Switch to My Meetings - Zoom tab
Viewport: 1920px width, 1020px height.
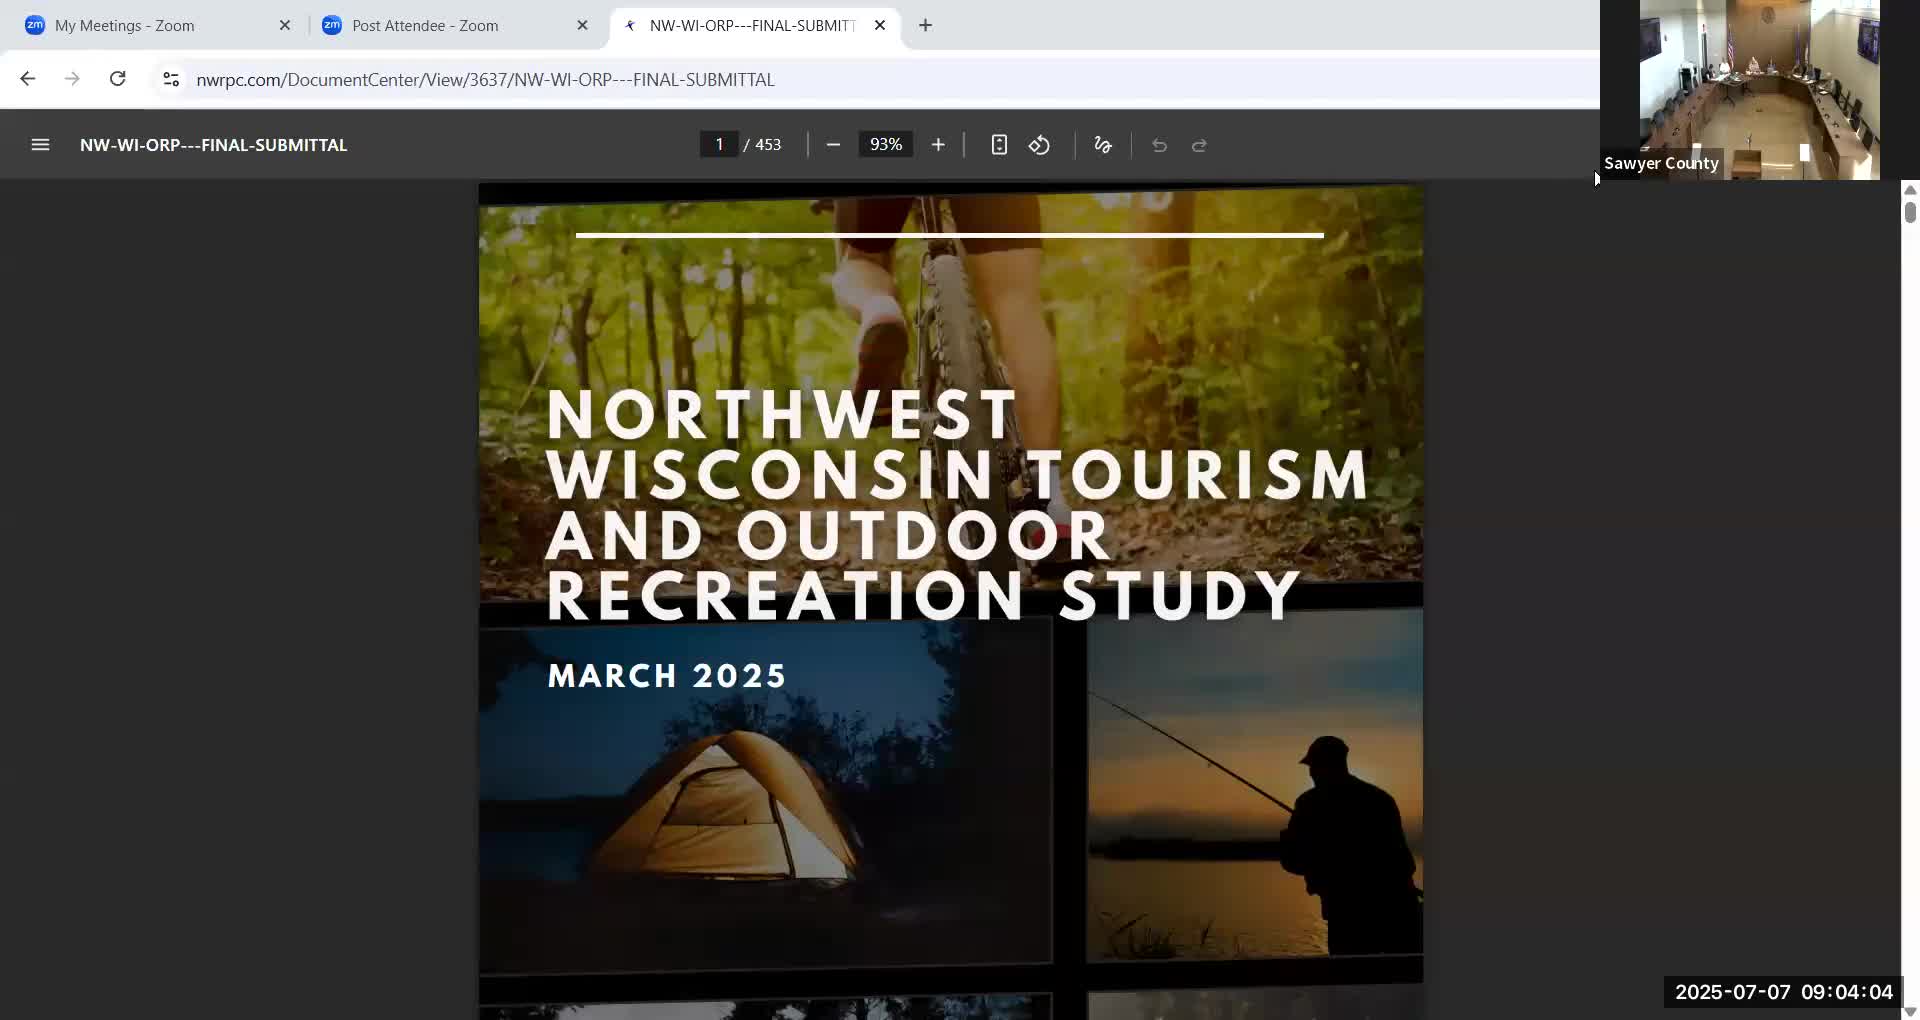[x=125, y=26]
